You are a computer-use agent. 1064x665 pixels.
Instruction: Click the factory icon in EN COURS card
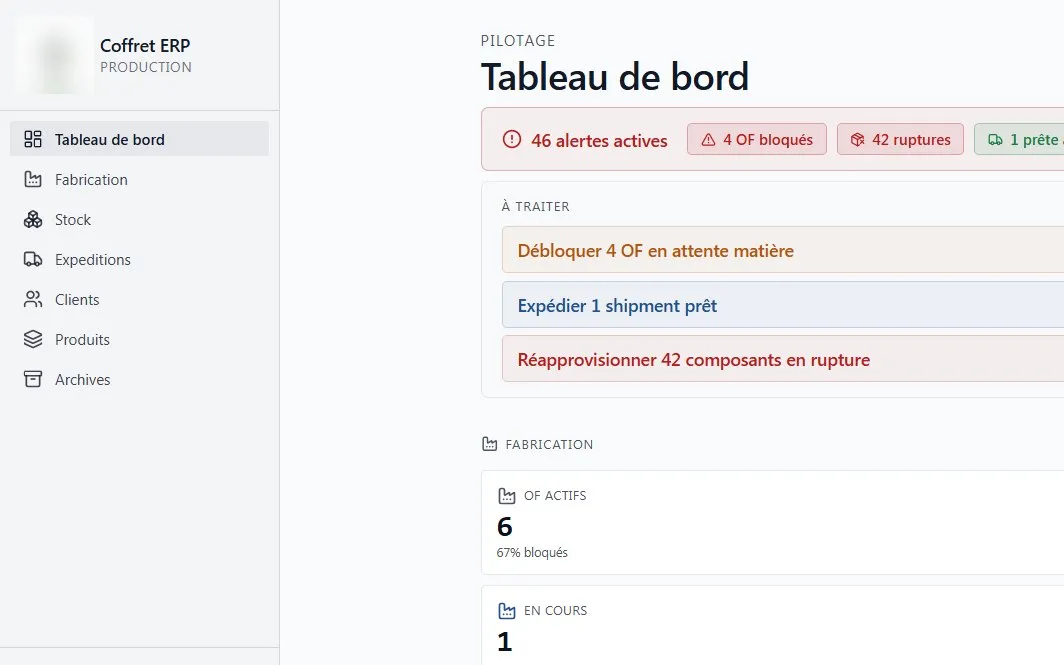507,610
